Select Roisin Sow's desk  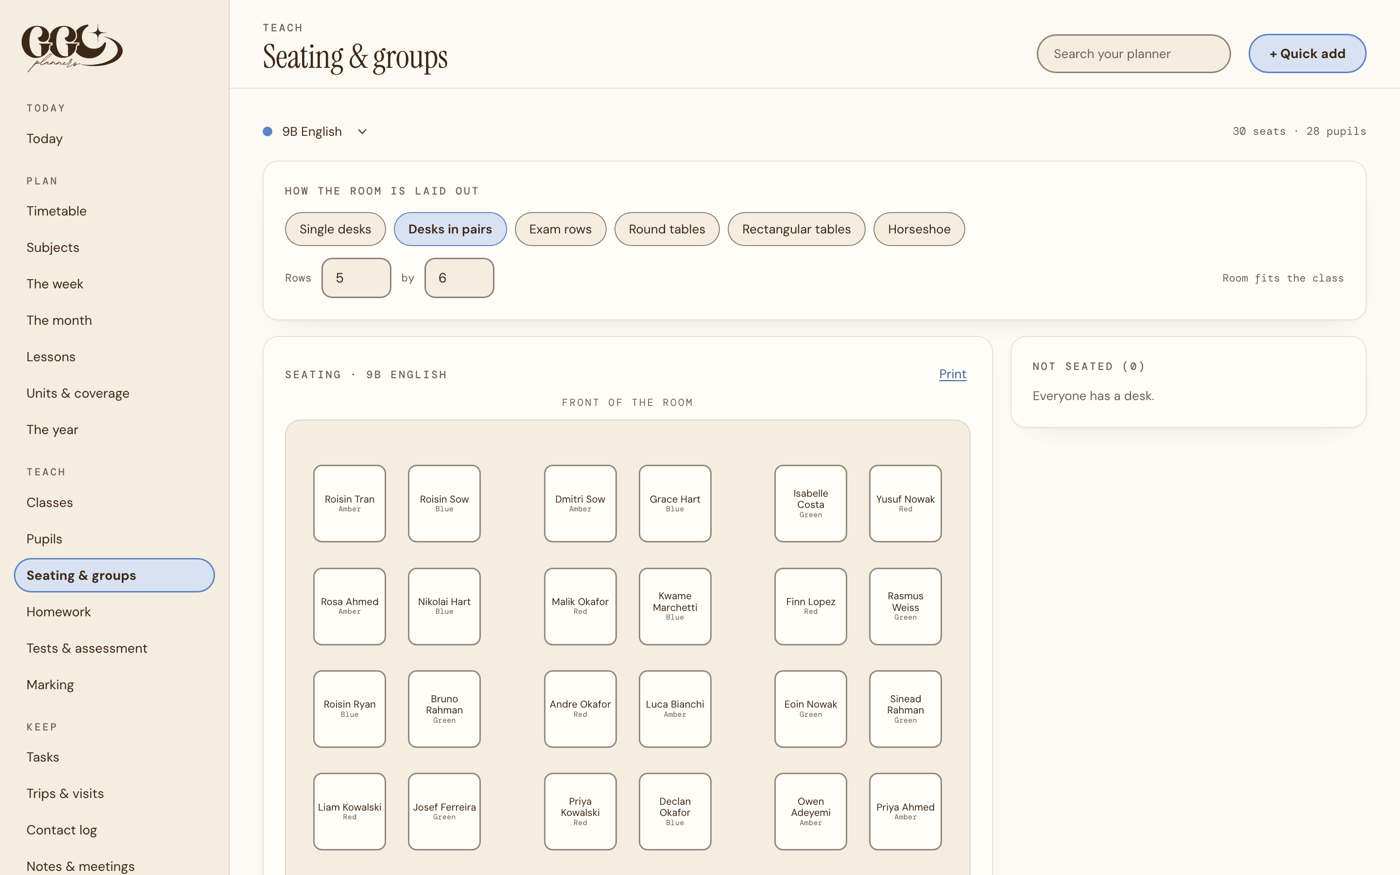[x=444, y=504]
